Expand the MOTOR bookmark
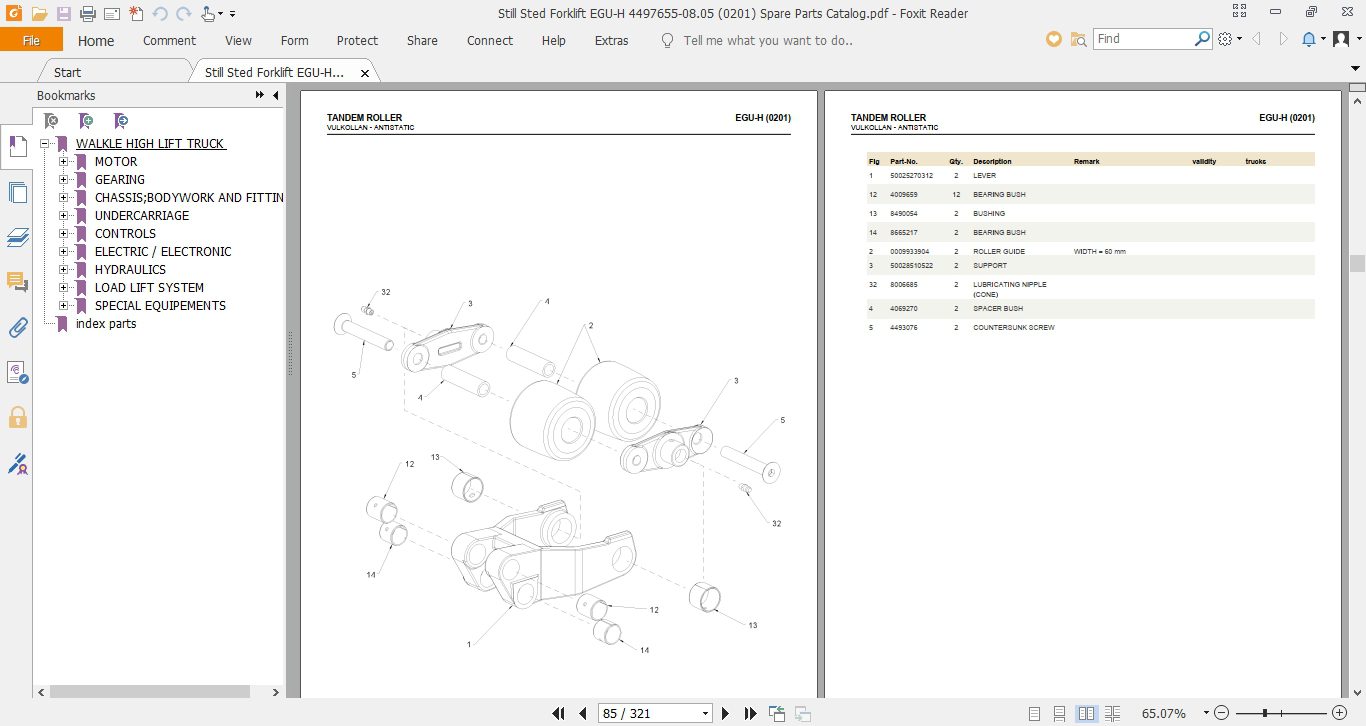The image size is (1366, 726). point(64,162)
